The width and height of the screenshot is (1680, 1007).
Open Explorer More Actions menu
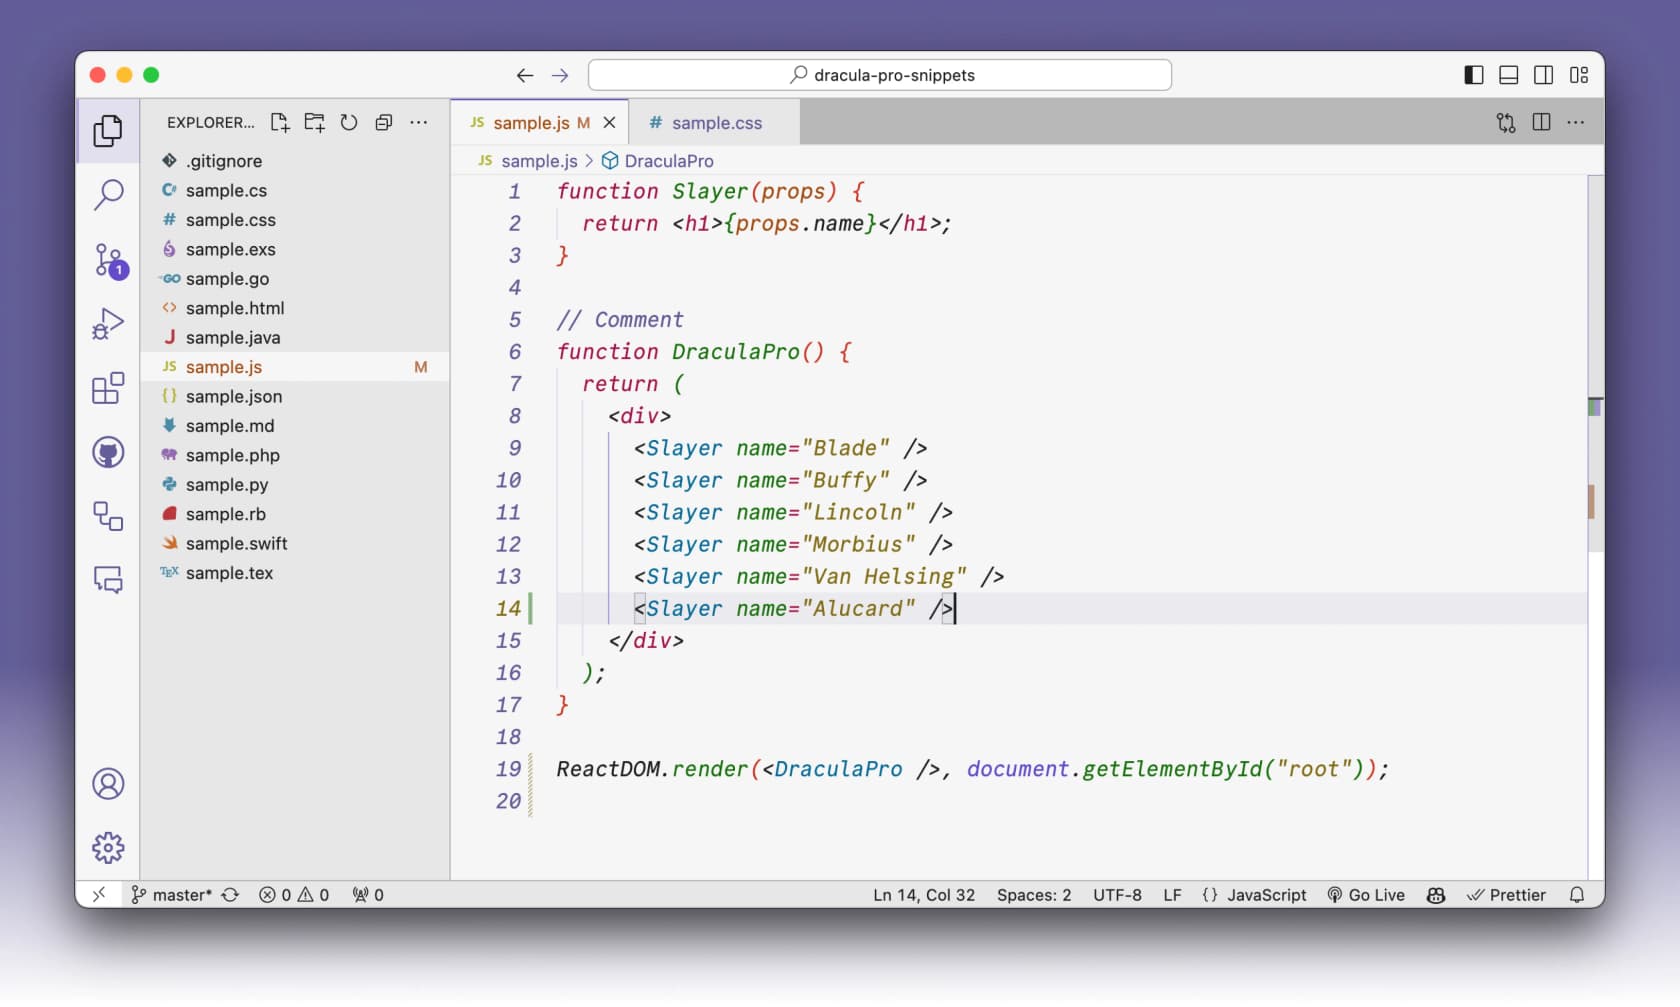click(x=419, y=122)
